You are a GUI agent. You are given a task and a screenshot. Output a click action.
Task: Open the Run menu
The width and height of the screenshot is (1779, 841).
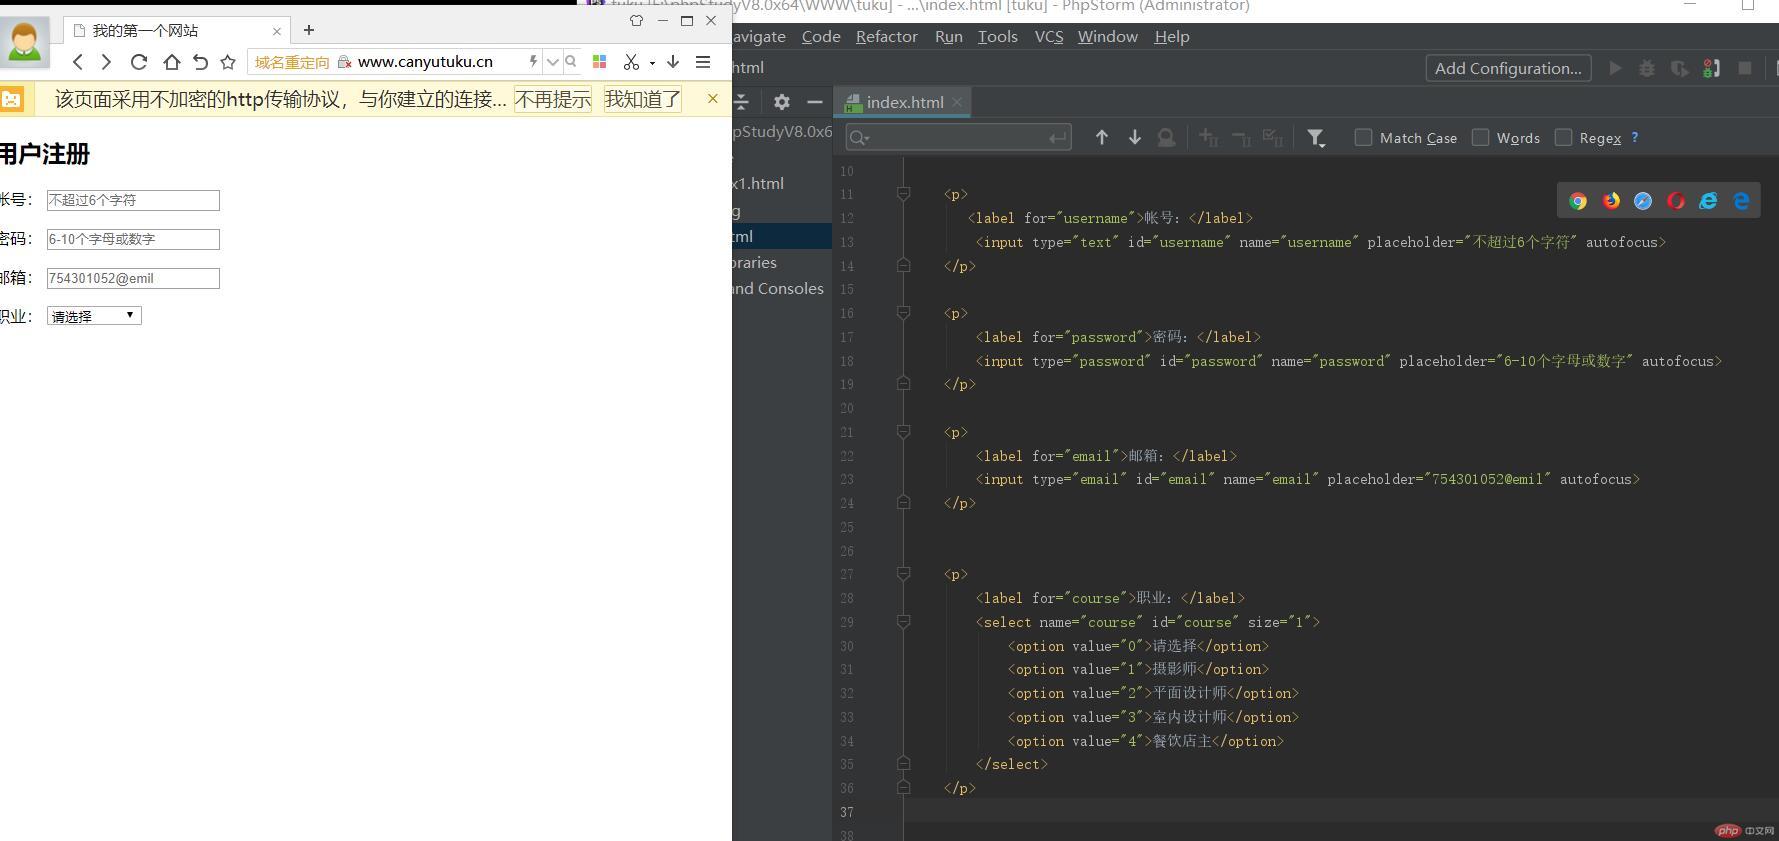[948, 37]
